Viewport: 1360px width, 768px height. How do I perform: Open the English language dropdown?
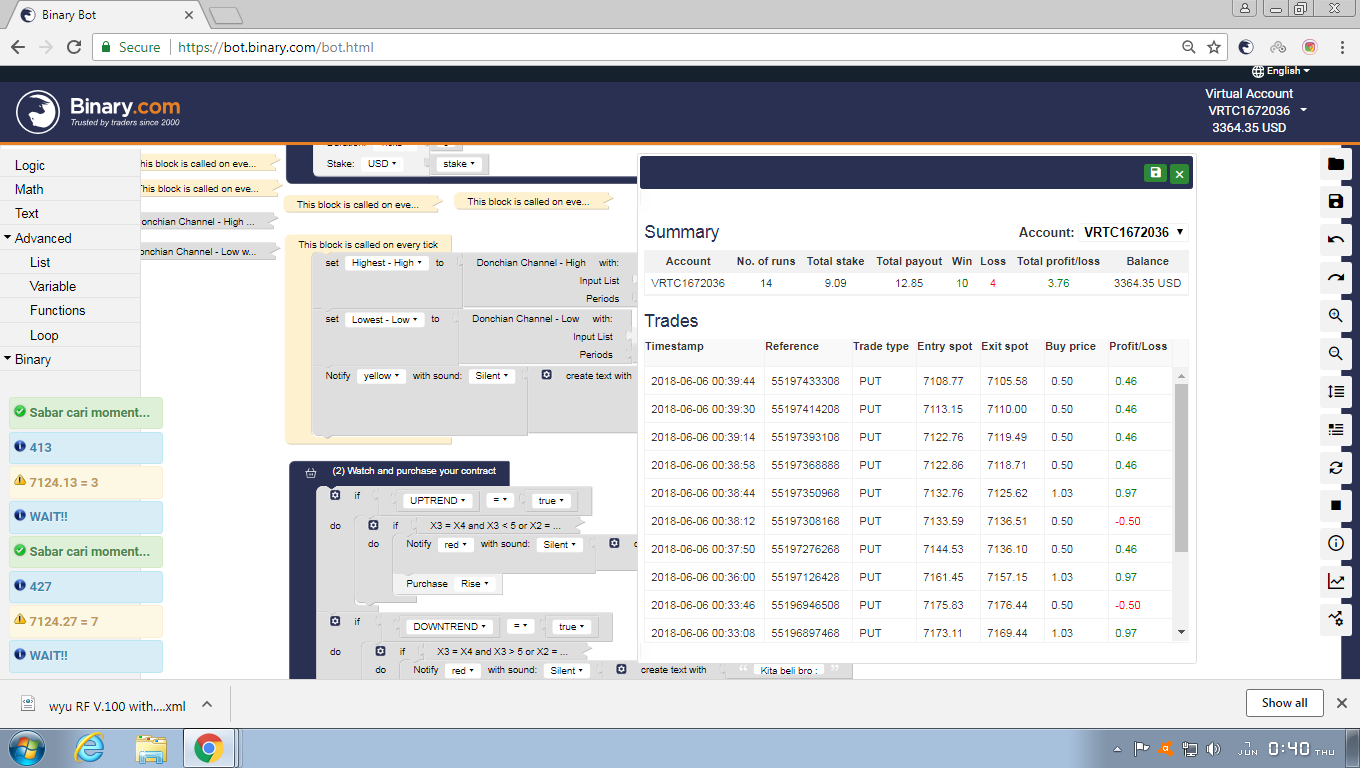1281,71
